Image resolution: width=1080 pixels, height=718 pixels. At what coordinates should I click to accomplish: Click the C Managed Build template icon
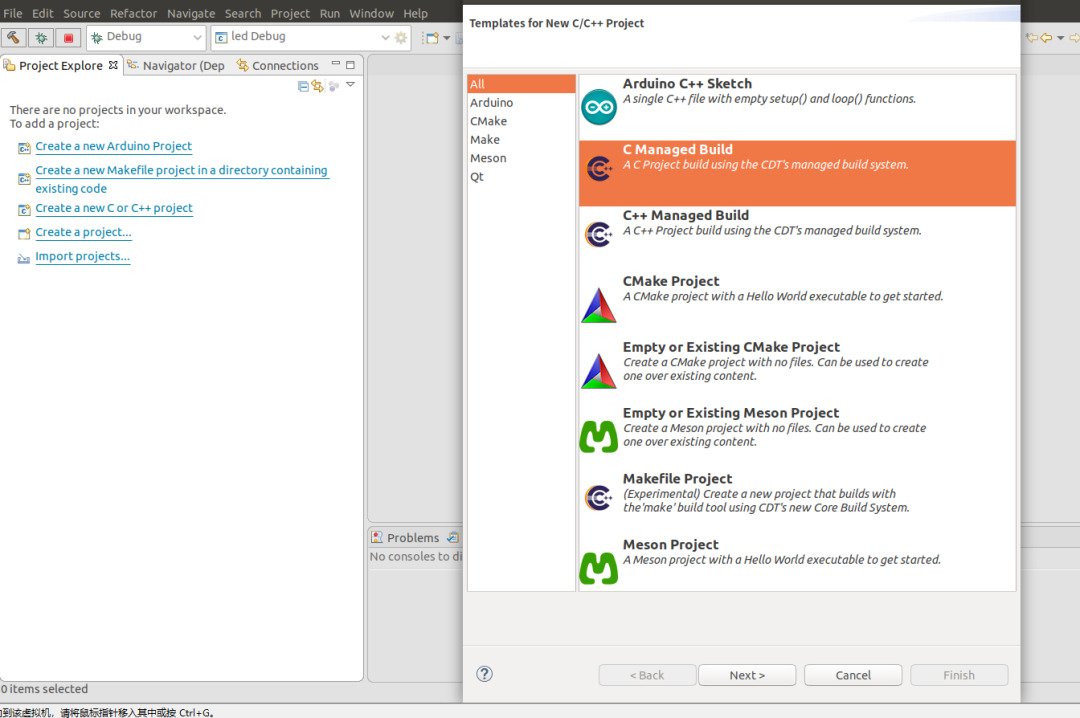599,169
